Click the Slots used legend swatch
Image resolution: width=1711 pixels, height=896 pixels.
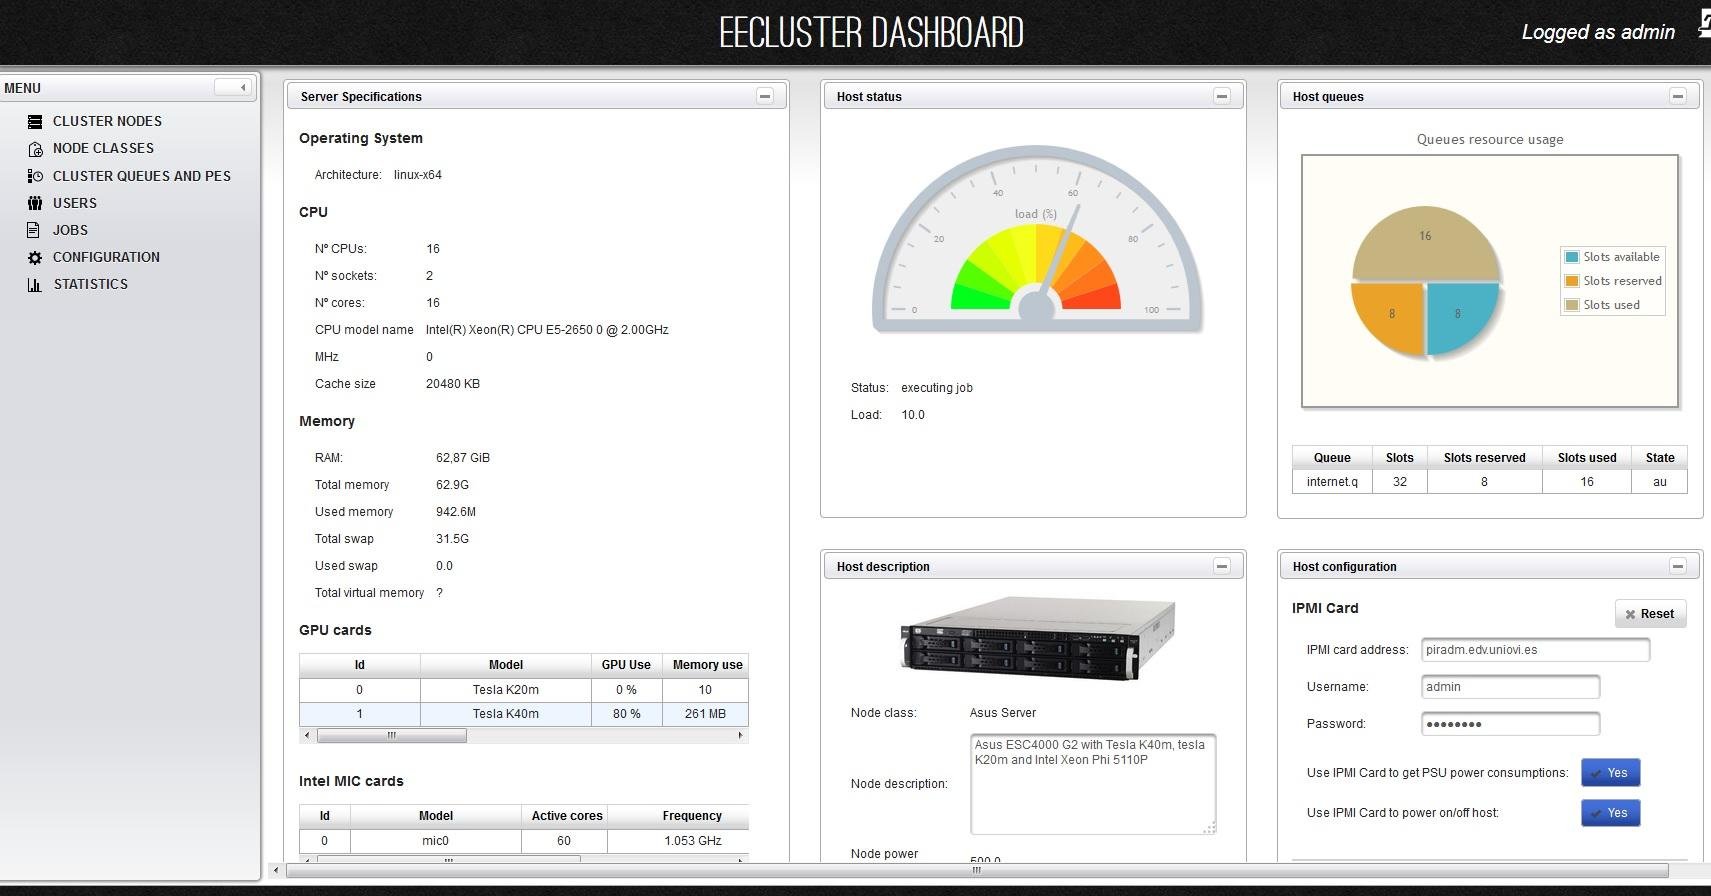1572,305
